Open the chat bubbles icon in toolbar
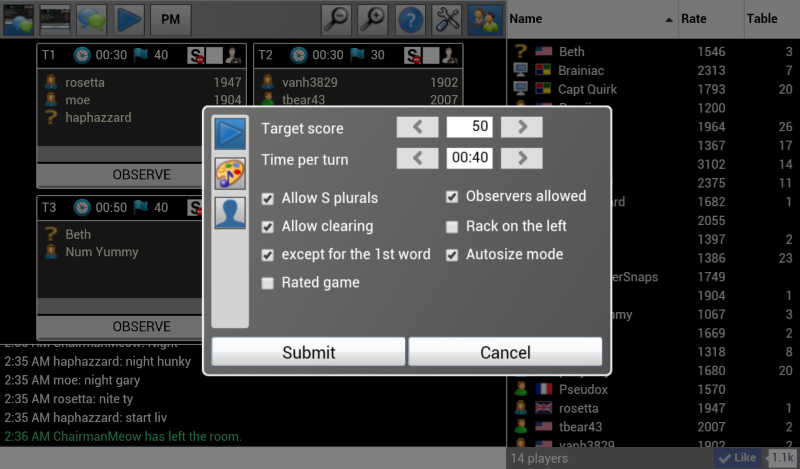The width and height of the screenshot is (800, 469). 92,19
